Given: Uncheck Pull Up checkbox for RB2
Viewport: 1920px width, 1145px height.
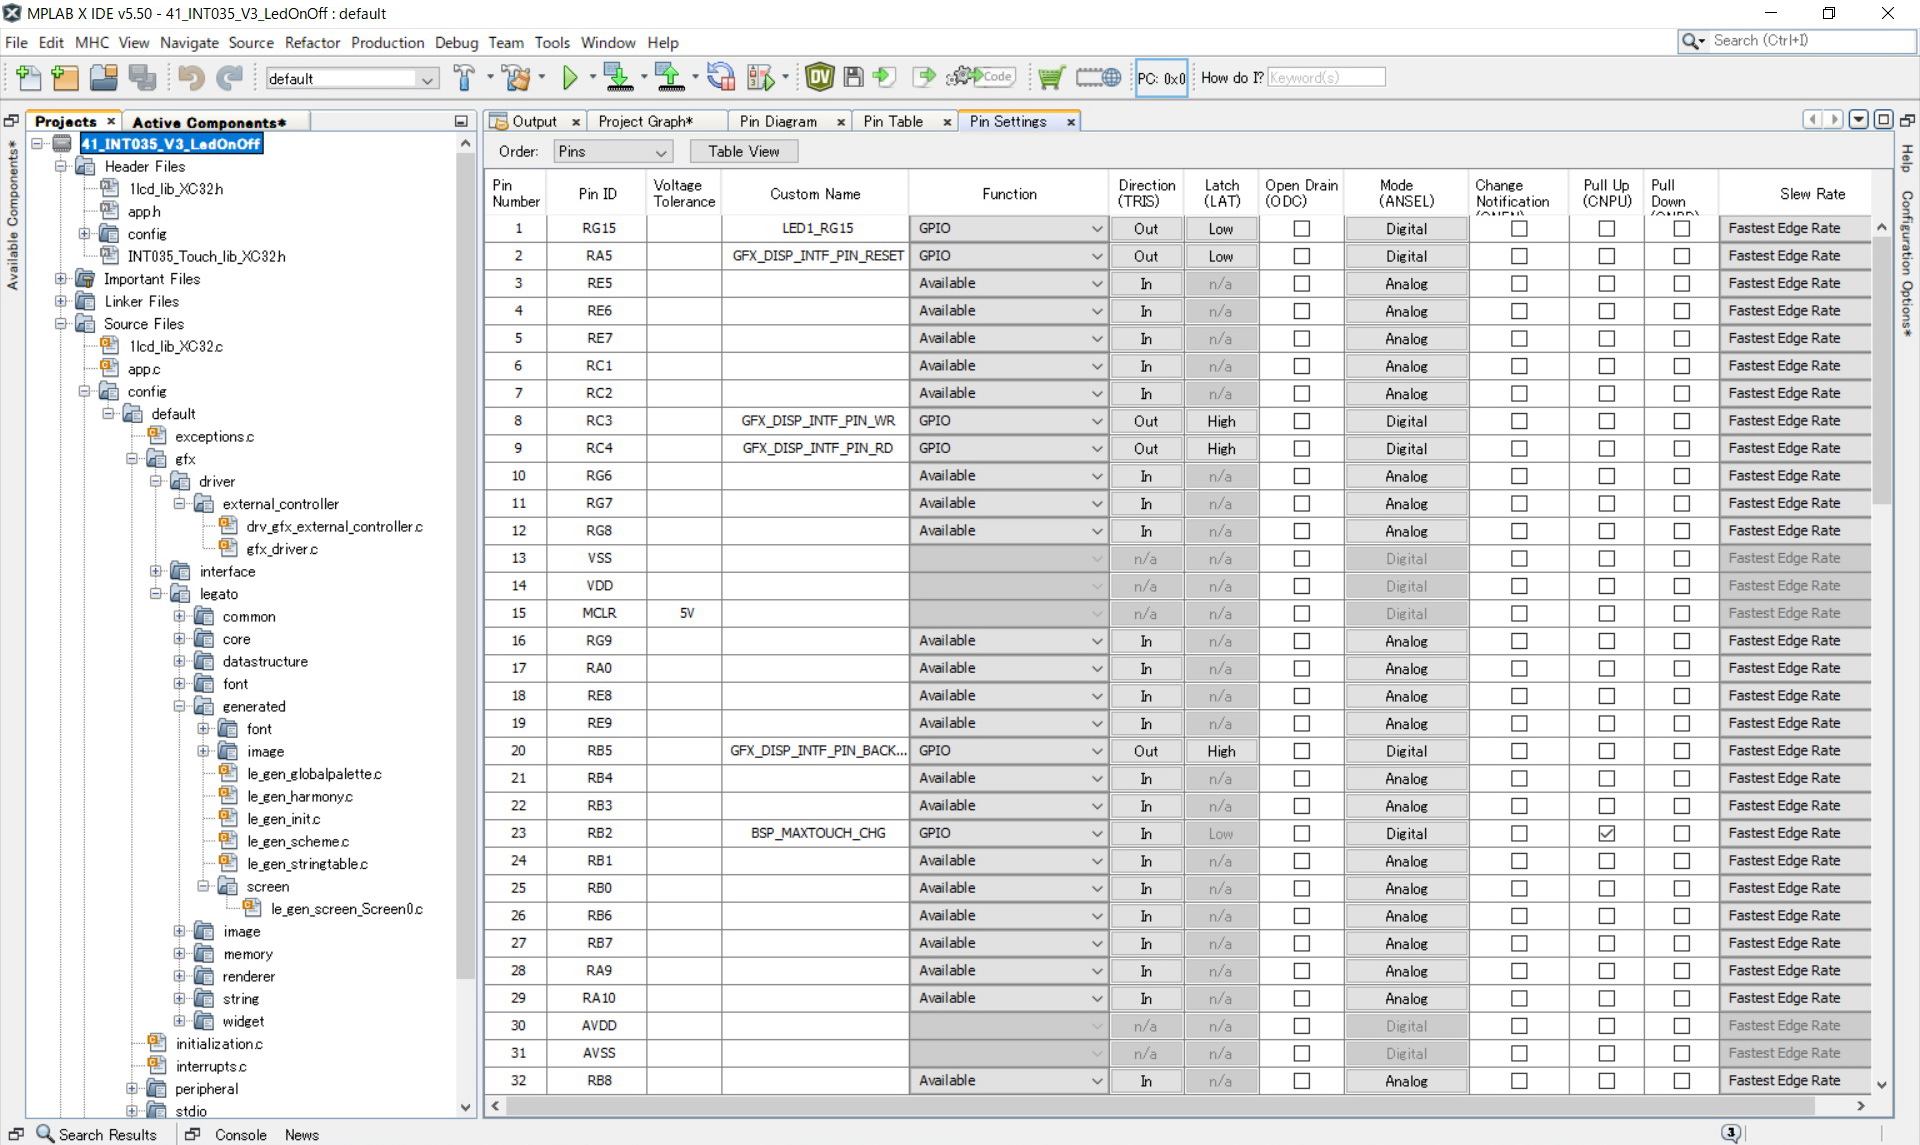Looking at the screenshot, I should (x=1606, y=833).
